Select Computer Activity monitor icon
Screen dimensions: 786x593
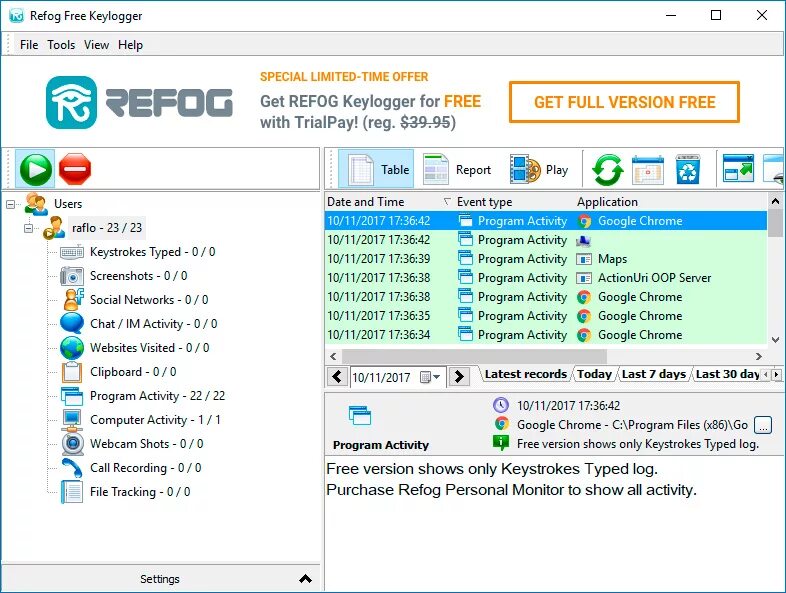72,420
